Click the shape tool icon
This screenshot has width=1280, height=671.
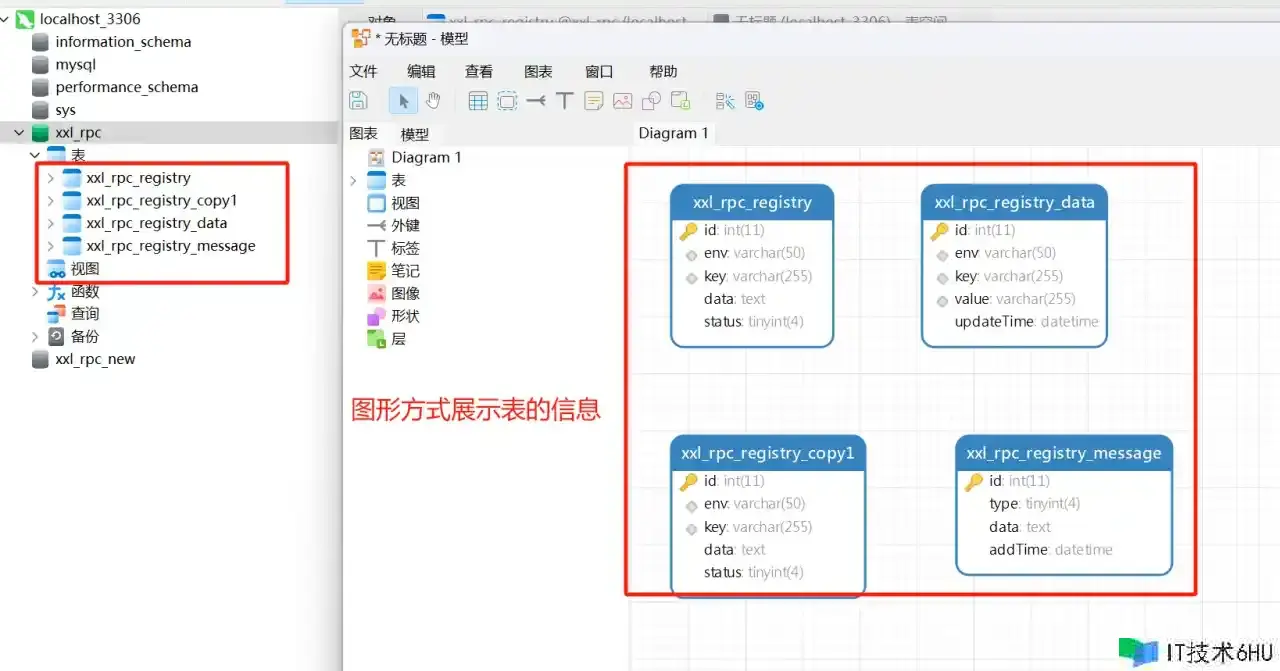651,101
